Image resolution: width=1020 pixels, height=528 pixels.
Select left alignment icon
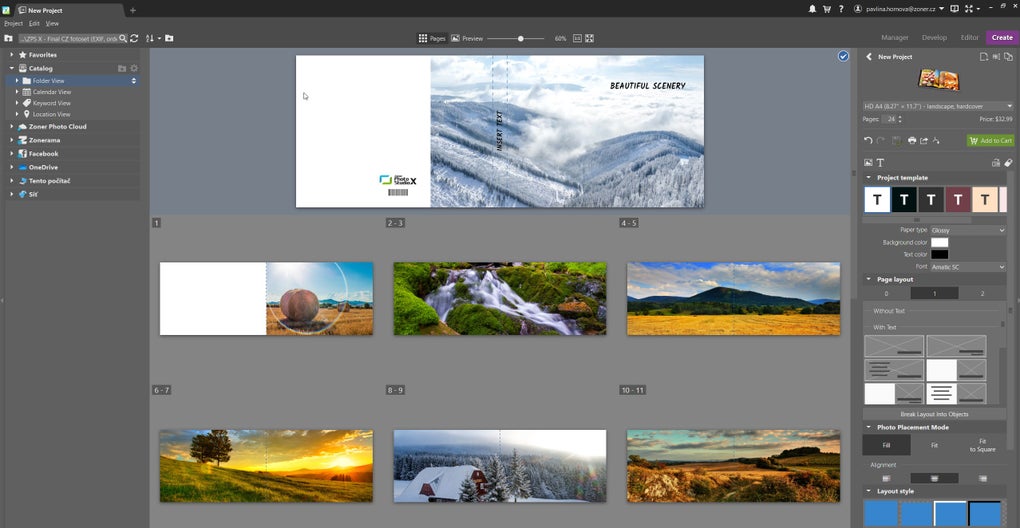887,479
